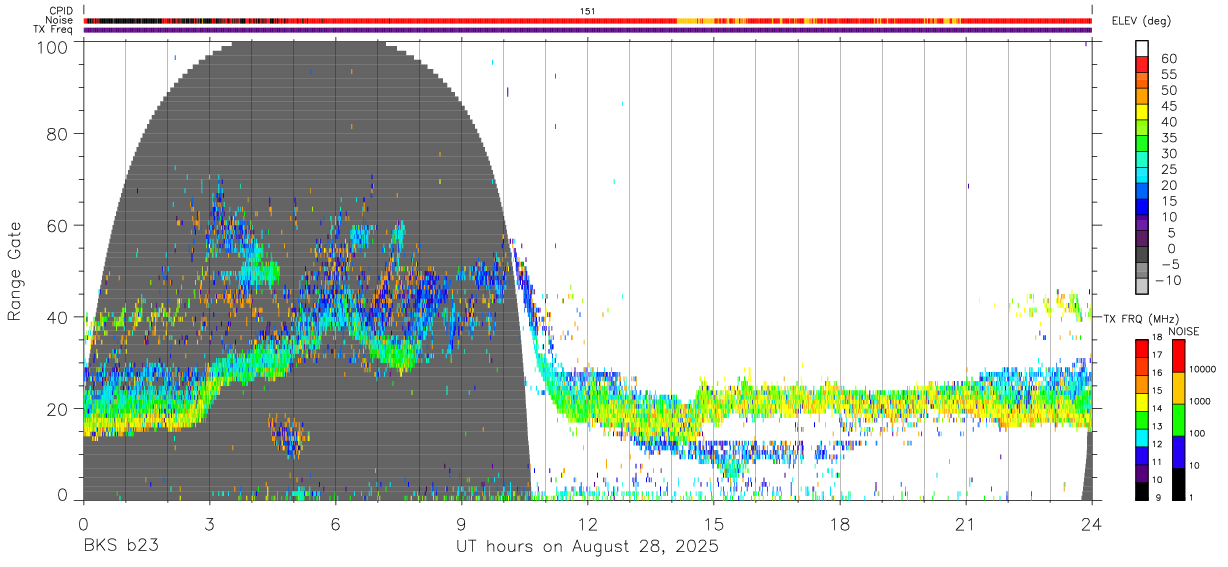Click the 100 tick on Range Gate axis
Screen dimensions: 1228x567
(52, 47)
